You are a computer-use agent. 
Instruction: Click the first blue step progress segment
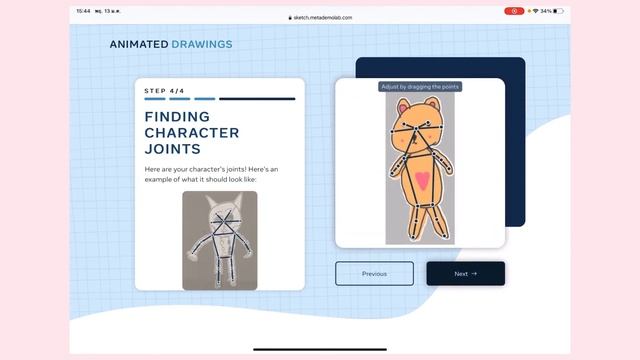click(155, 99)
